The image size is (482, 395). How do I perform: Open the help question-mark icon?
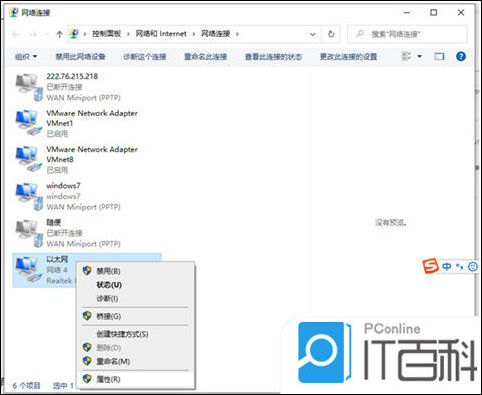coord(461,56)
